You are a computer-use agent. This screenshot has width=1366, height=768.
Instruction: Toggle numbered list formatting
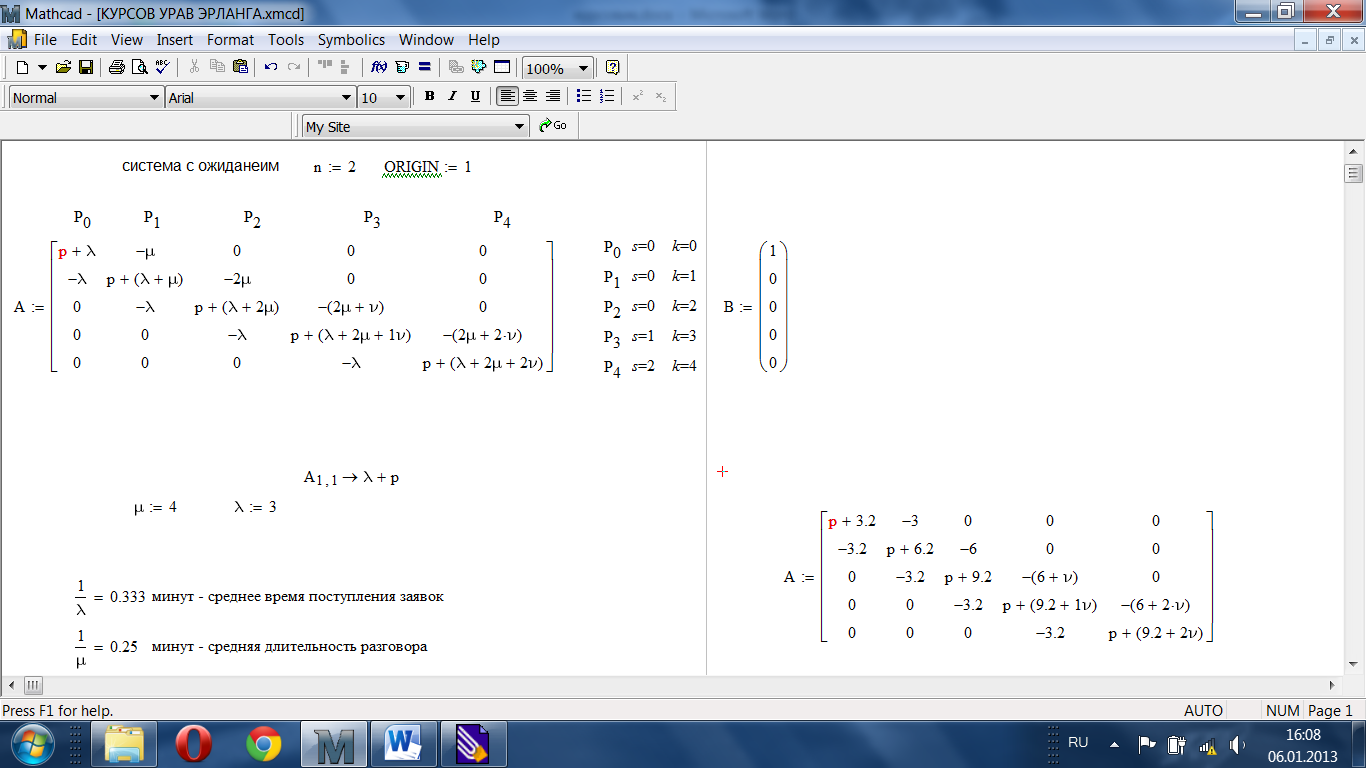coord(607,97)
